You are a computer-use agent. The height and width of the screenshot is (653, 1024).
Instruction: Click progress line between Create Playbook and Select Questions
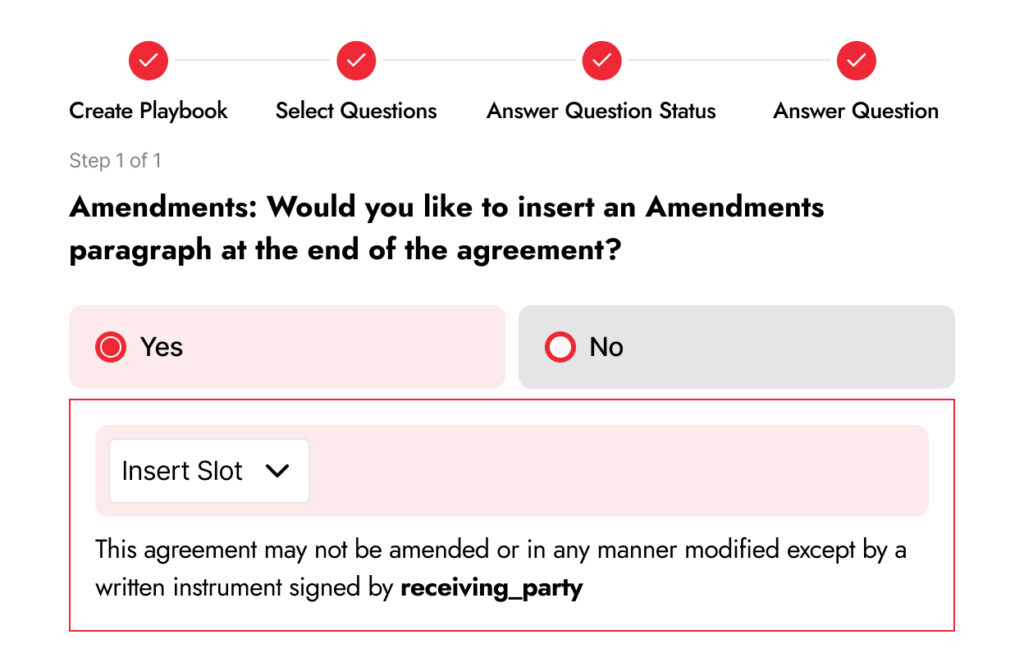click(x=252, y=61)
